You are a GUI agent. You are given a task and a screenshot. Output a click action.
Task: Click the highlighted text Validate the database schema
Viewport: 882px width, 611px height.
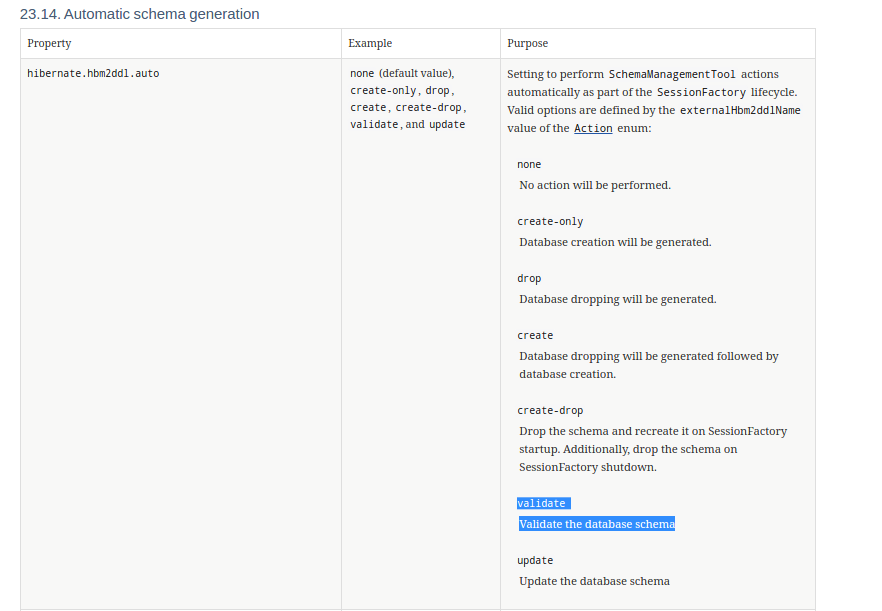(596, 523)
